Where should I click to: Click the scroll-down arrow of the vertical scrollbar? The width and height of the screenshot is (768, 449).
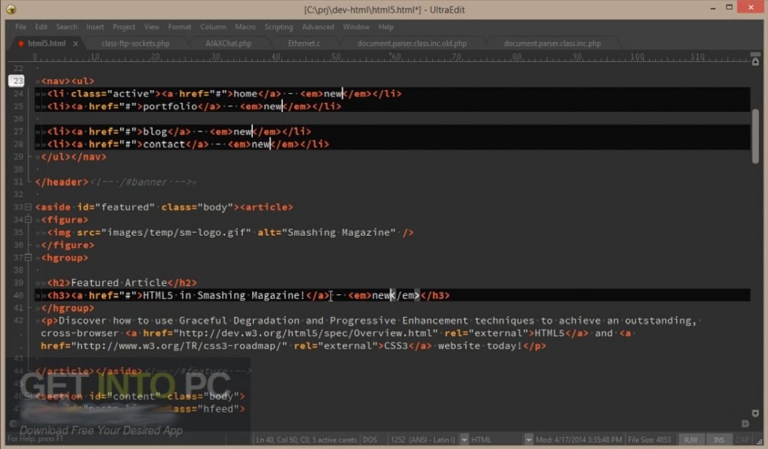point(755,414)
